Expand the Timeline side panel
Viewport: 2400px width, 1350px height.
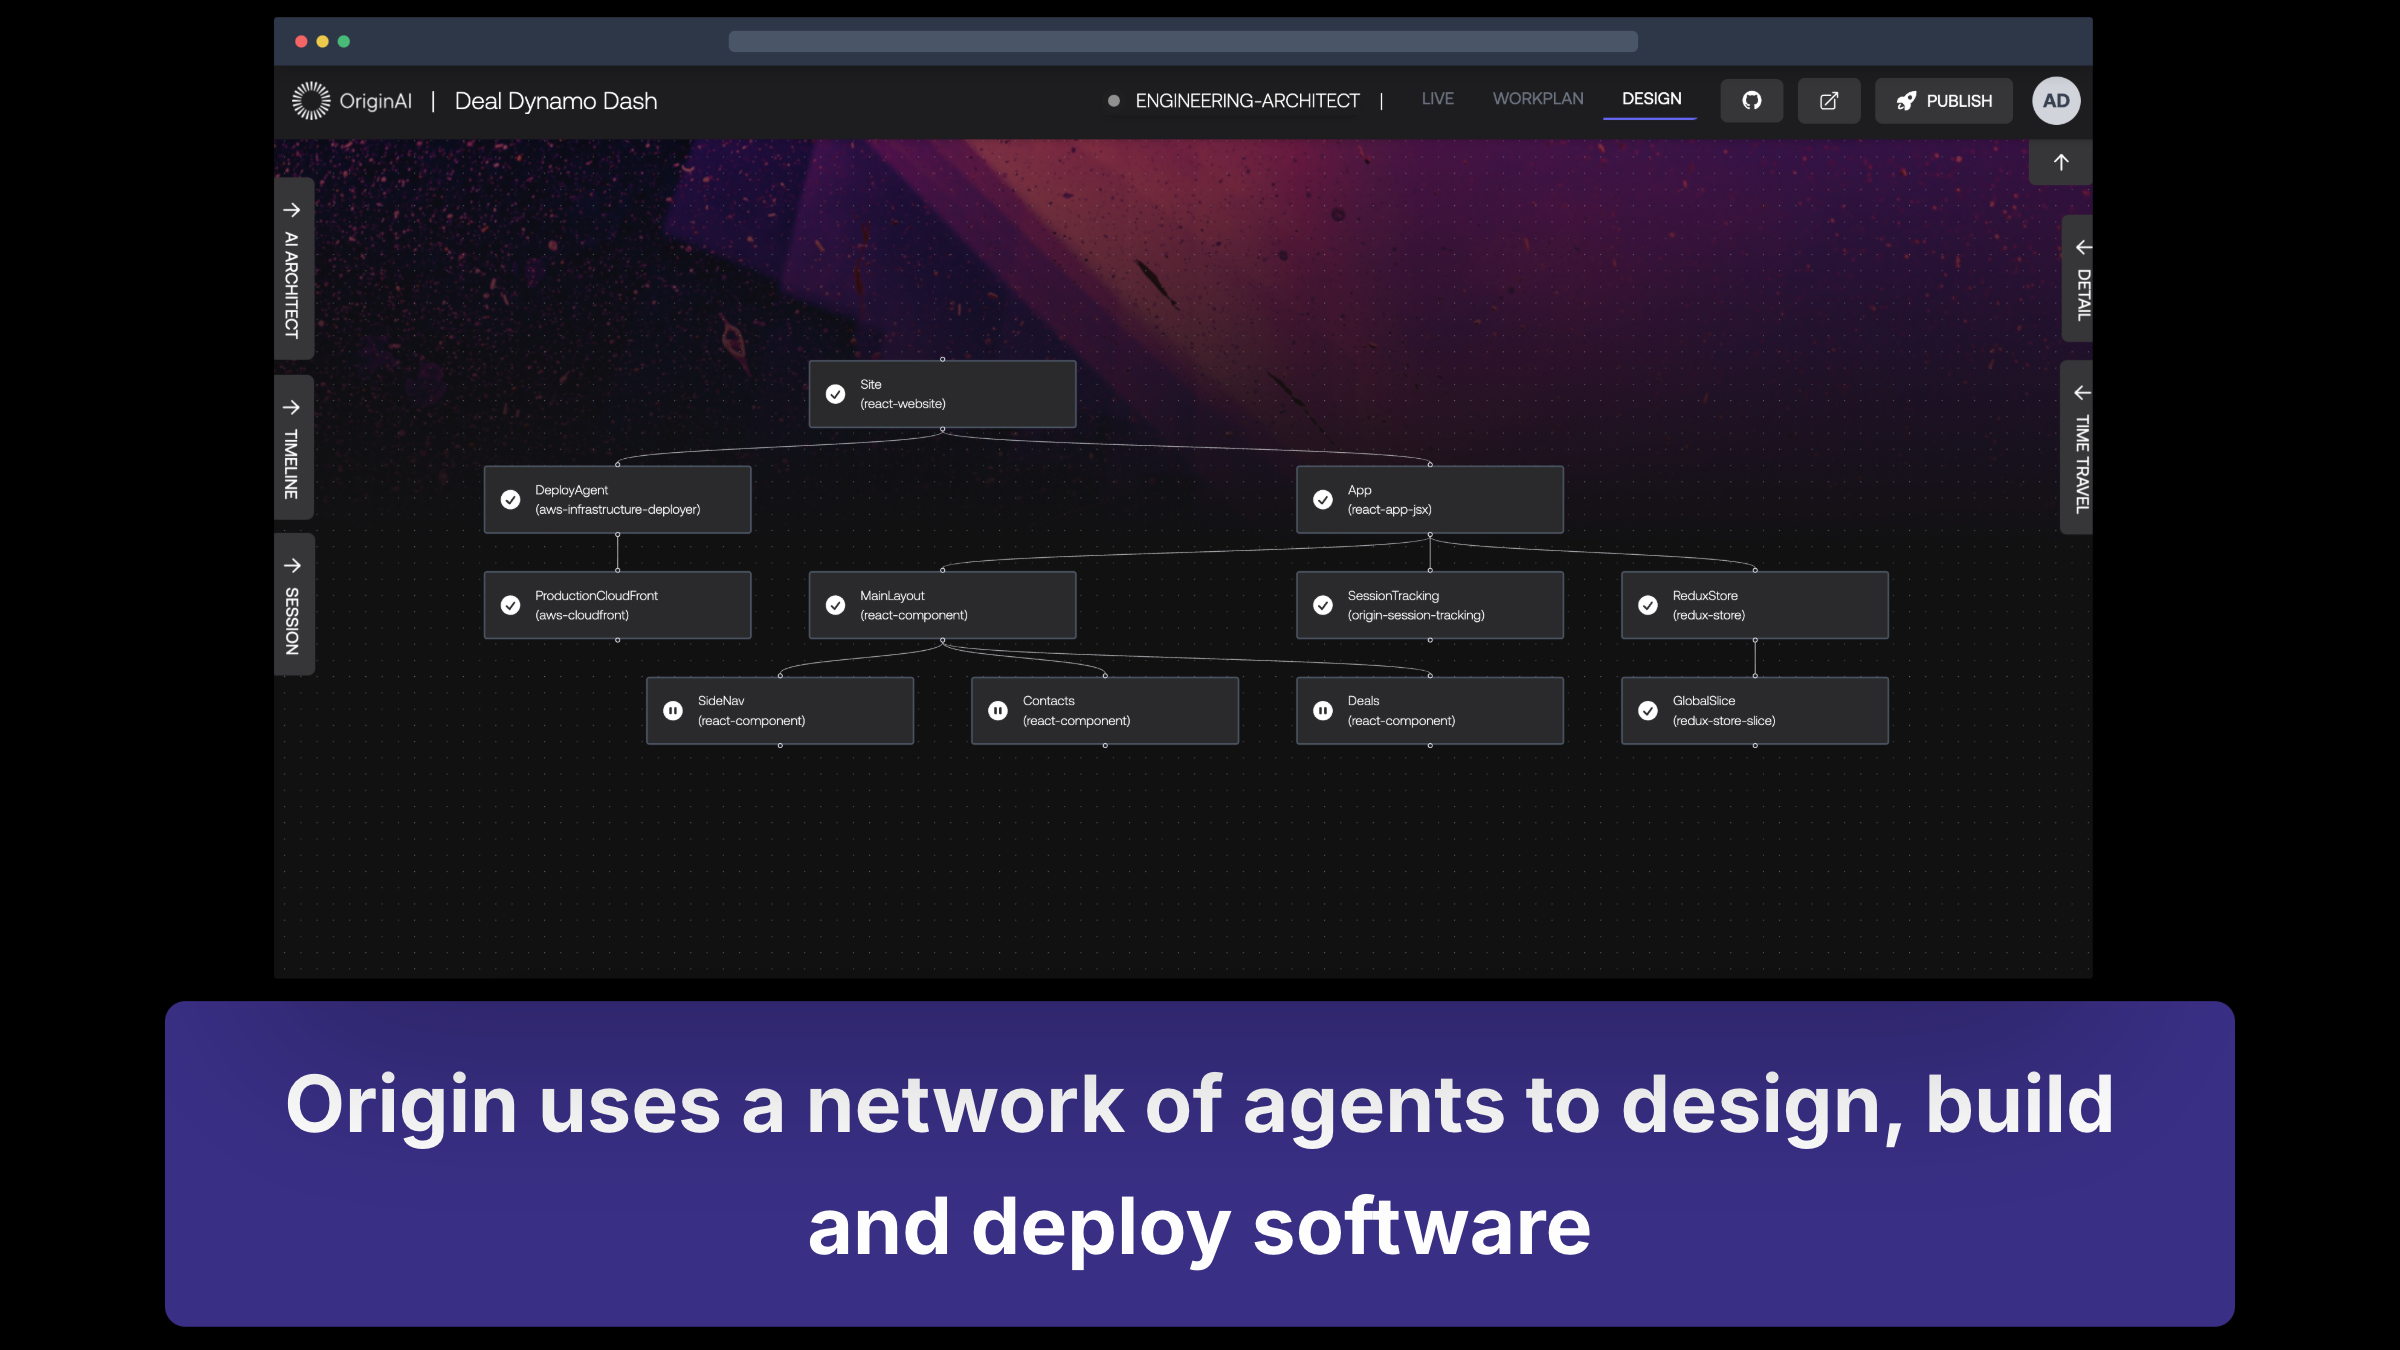pos(293,448)
